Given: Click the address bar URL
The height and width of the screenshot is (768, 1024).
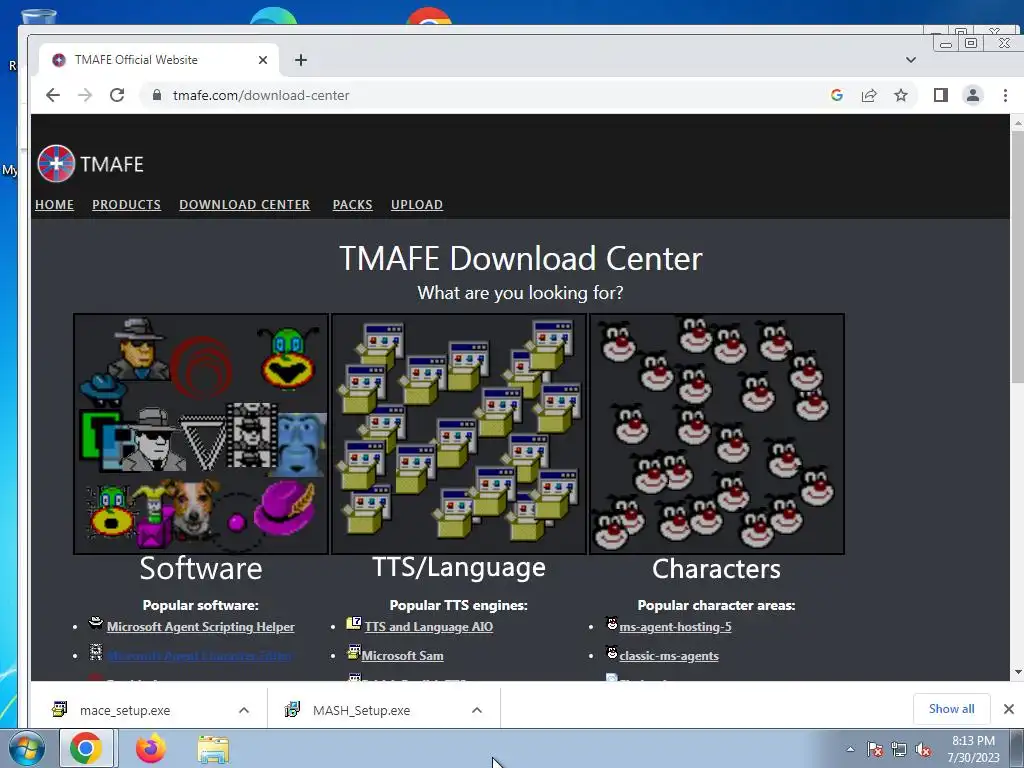Looking at the screenshot, I should click(261, 95).
